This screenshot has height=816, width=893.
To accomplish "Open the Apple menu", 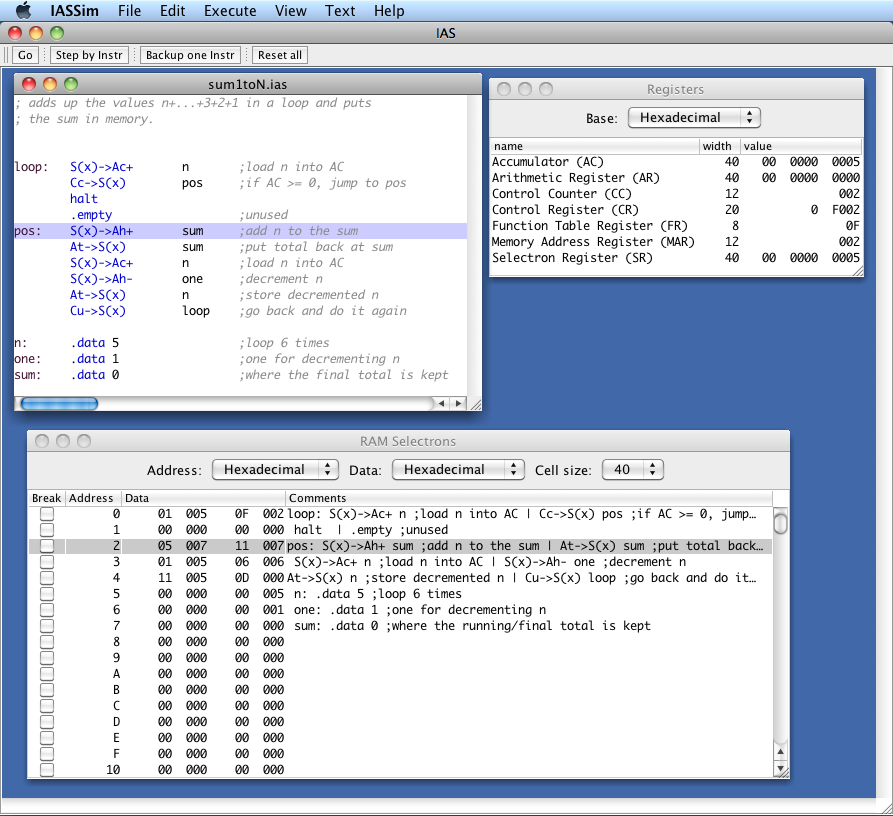I will tap(23, 10).
